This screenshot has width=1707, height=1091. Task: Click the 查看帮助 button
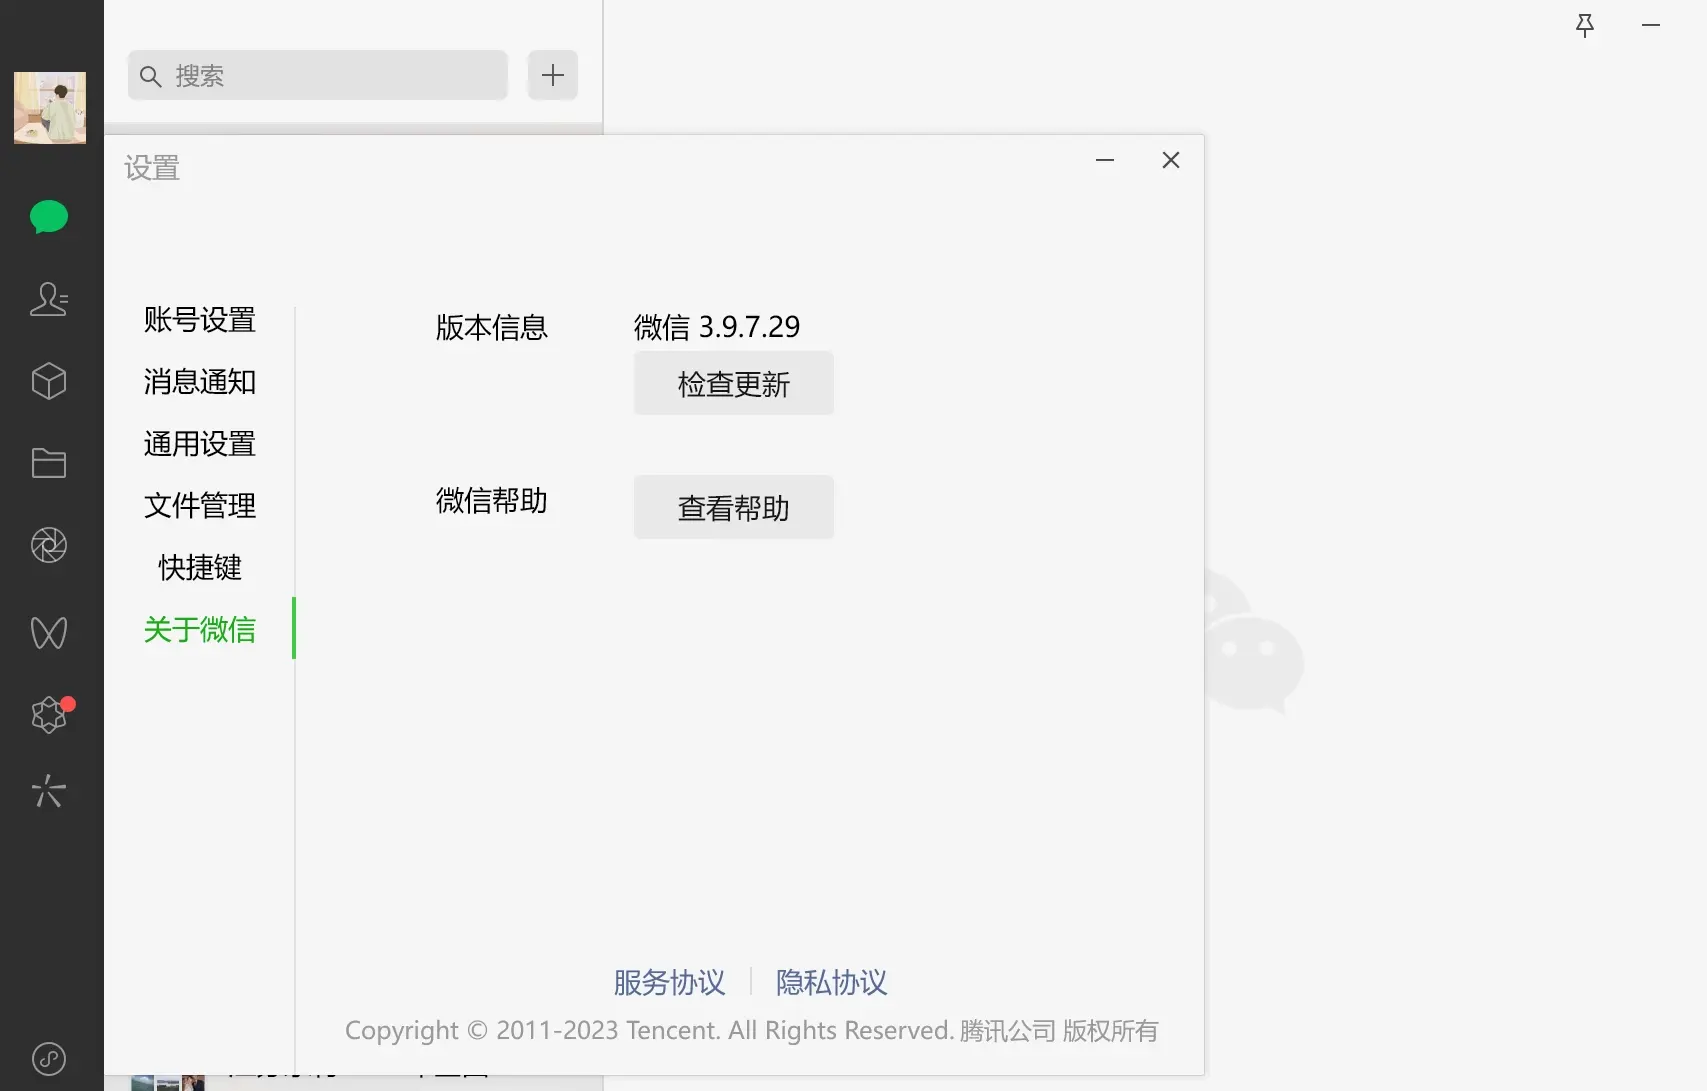[734, 508]
